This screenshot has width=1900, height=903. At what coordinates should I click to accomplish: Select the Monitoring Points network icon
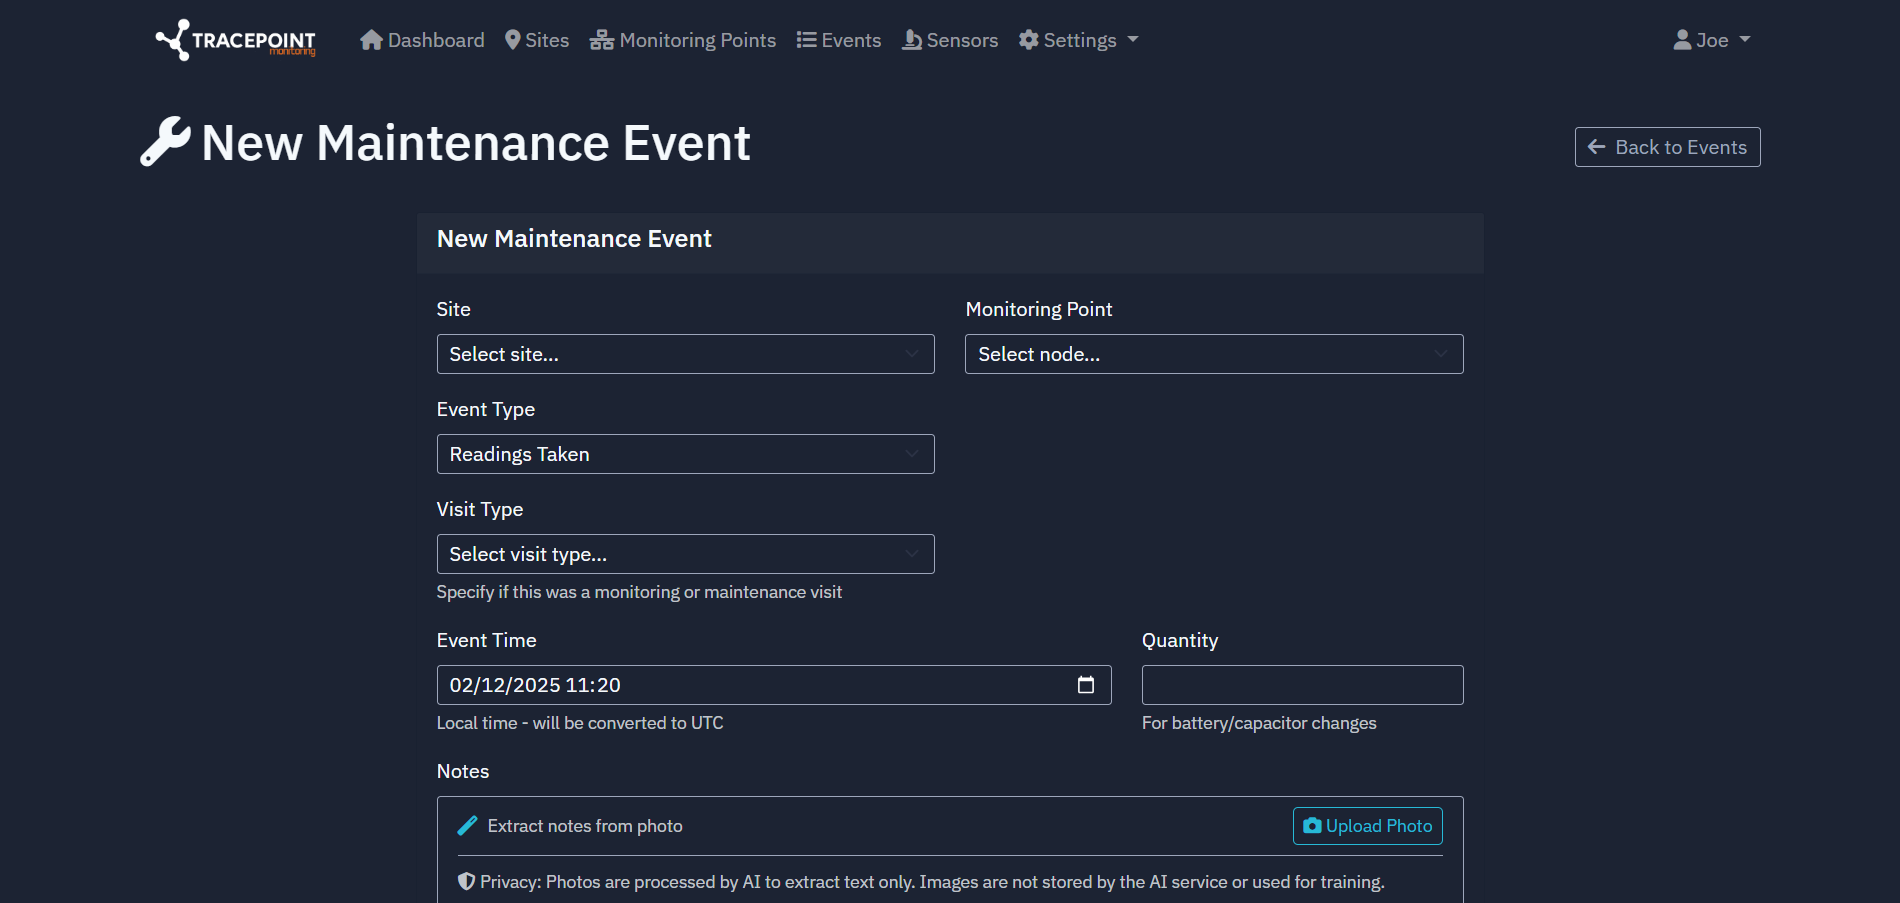point(601,39)
